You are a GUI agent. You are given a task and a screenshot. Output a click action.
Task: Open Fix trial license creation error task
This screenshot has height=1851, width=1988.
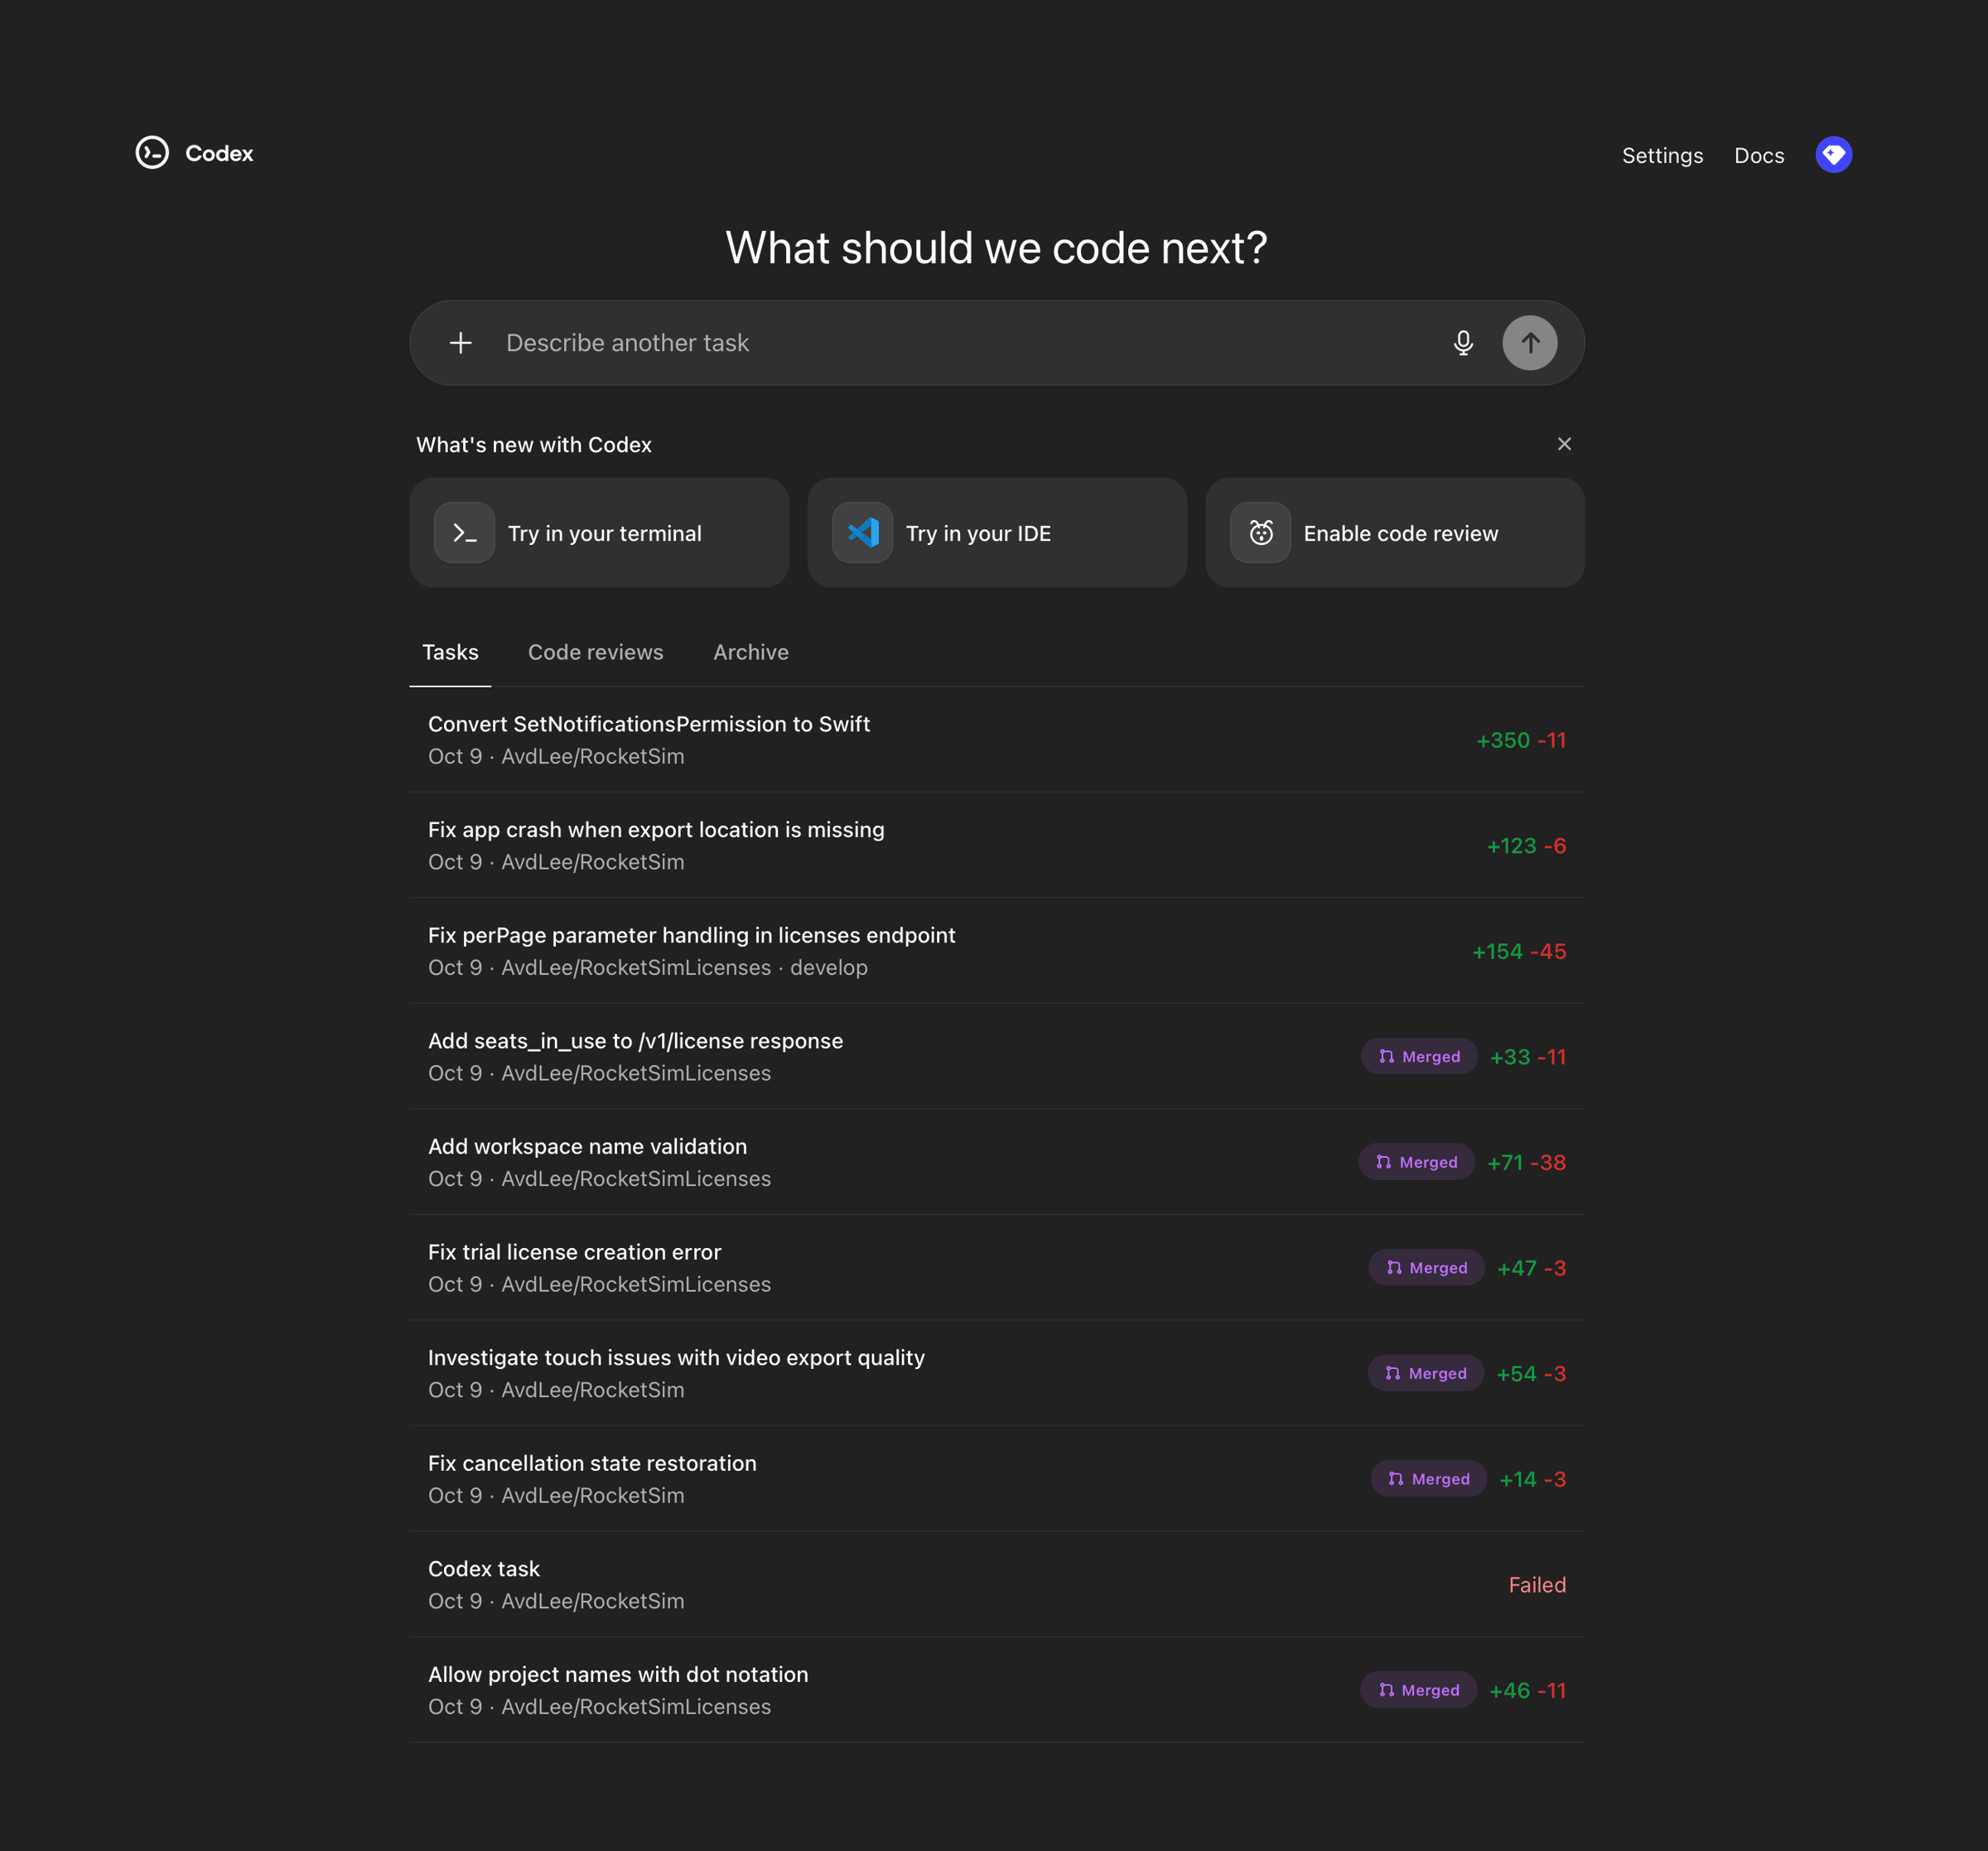click(x=574, y=1252)
